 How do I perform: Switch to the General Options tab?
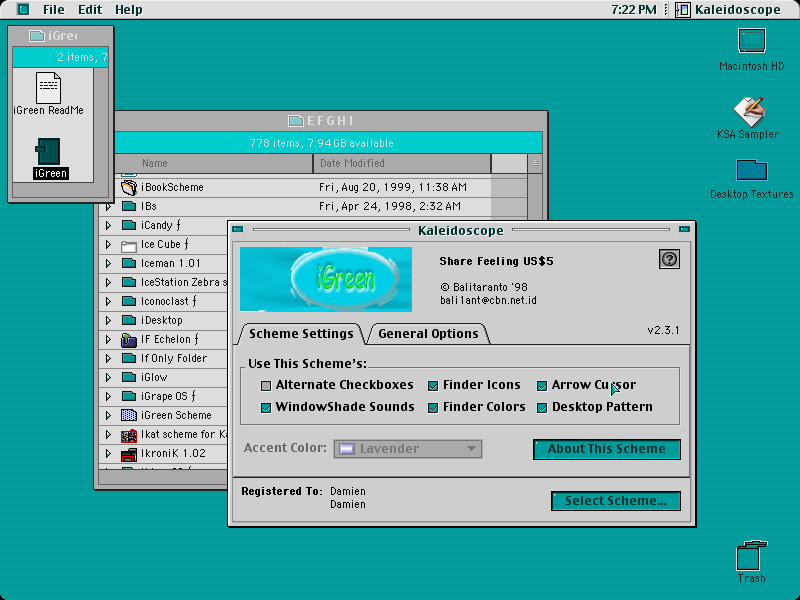coord(429,334)
